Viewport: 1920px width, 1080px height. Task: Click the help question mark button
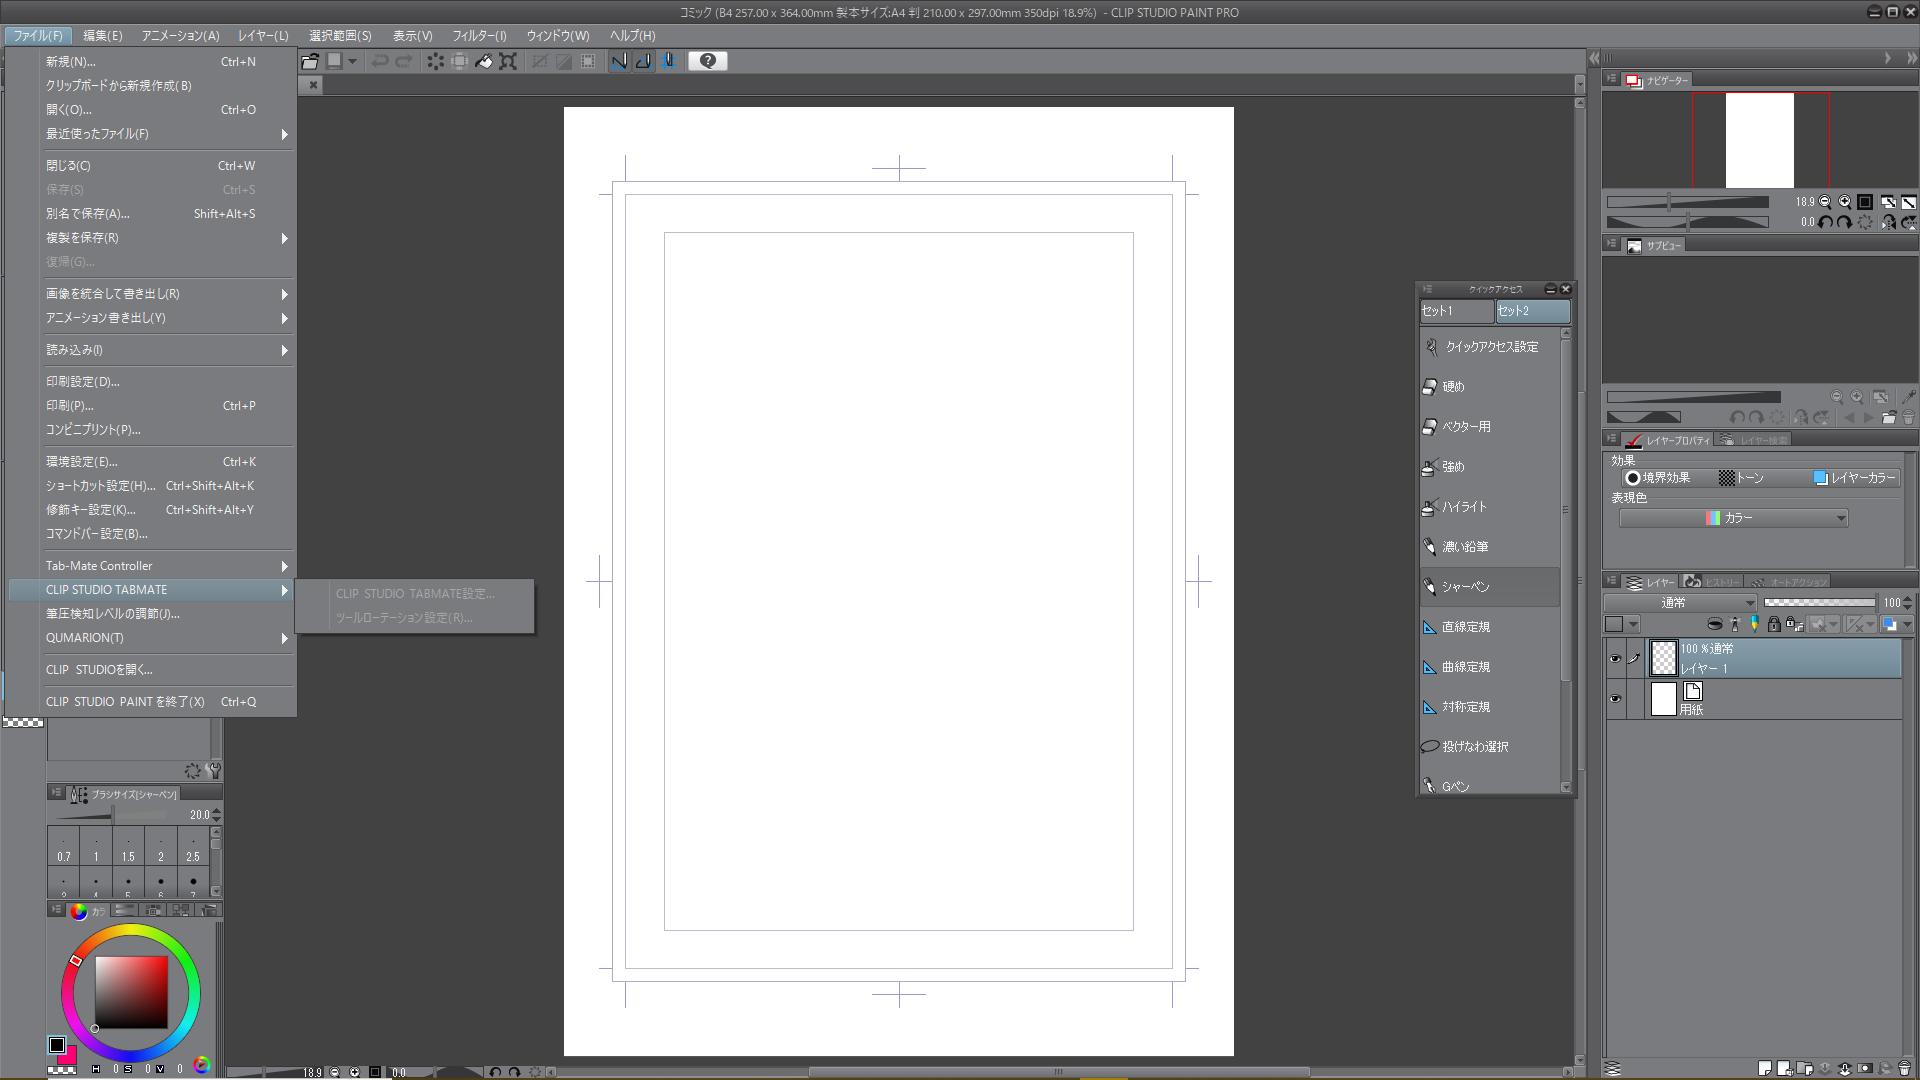(708, 61)
